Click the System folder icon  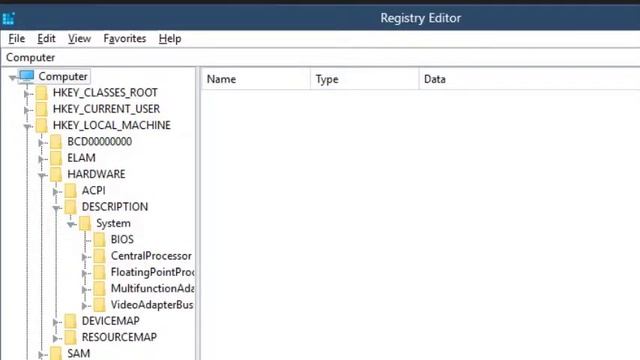pos(85,224)
